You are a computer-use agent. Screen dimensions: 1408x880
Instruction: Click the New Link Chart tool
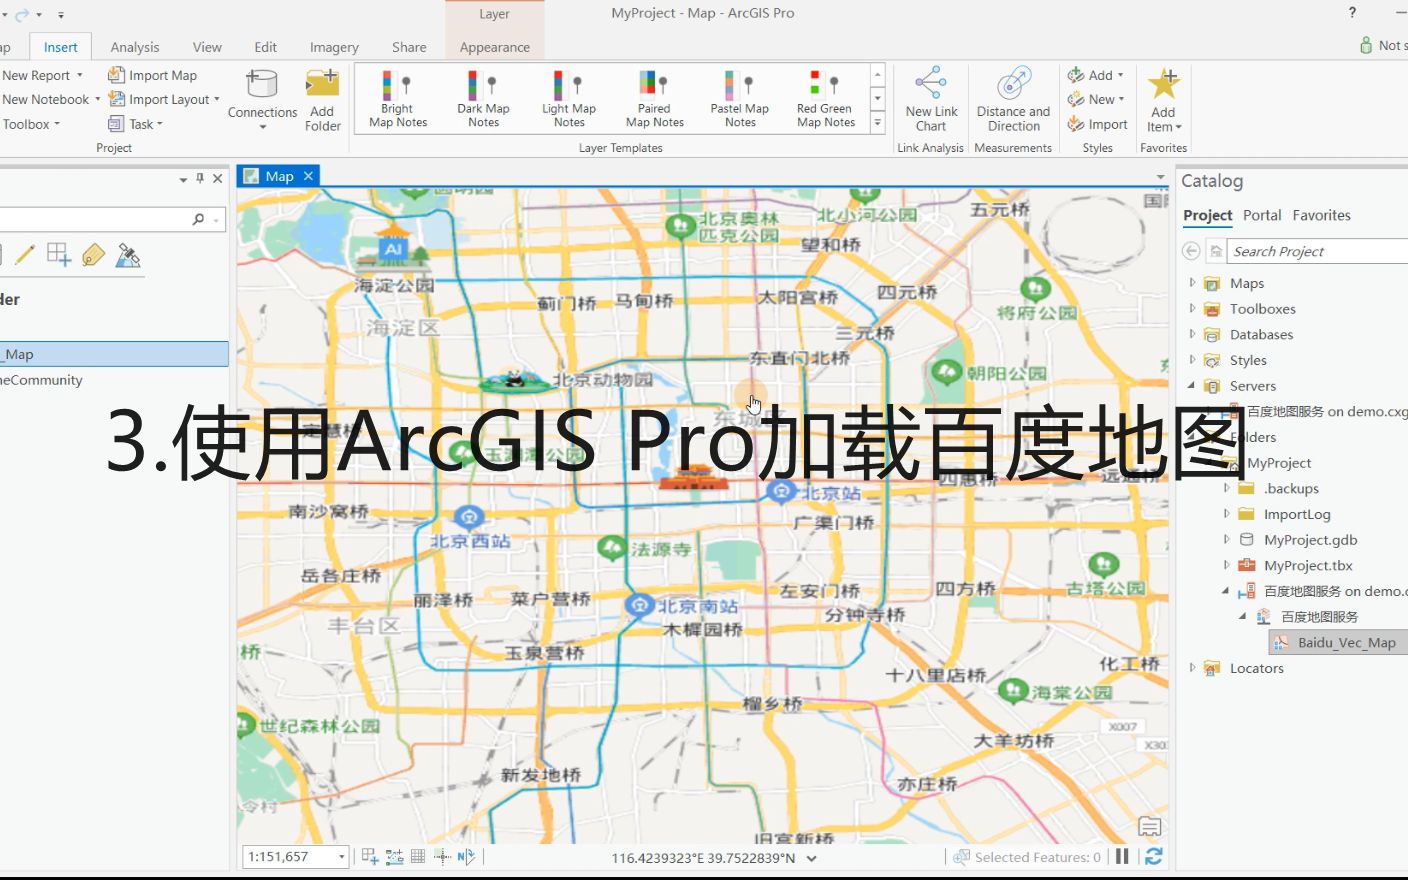(930, 100)
